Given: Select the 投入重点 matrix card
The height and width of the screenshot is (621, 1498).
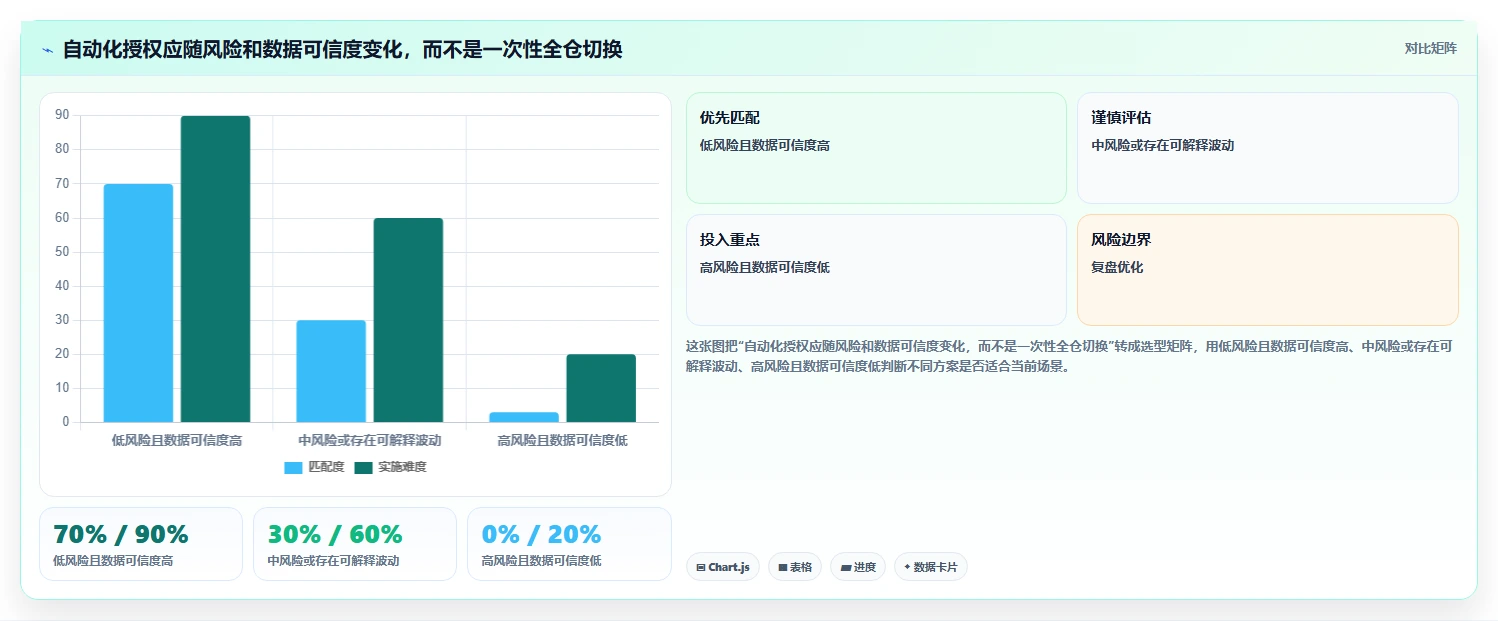Looking at the screenshot, I should 876,270.
